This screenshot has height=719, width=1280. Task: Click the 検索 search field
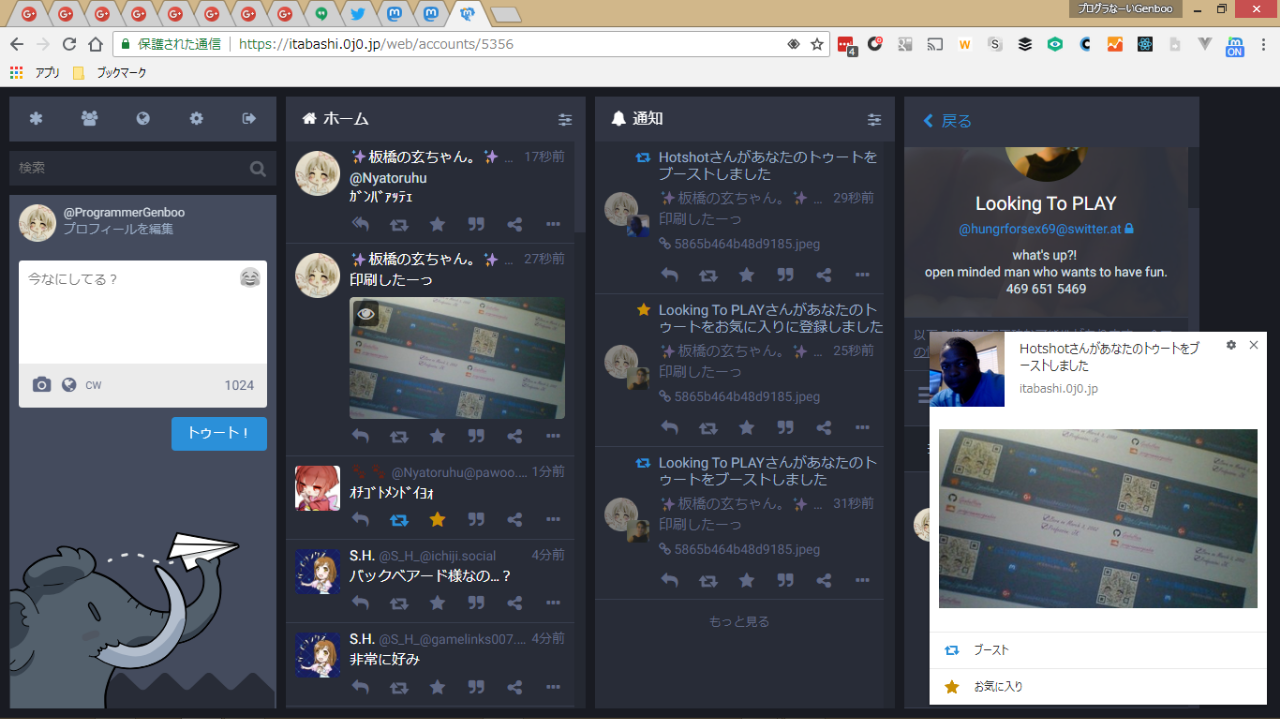tap(130, 168)
